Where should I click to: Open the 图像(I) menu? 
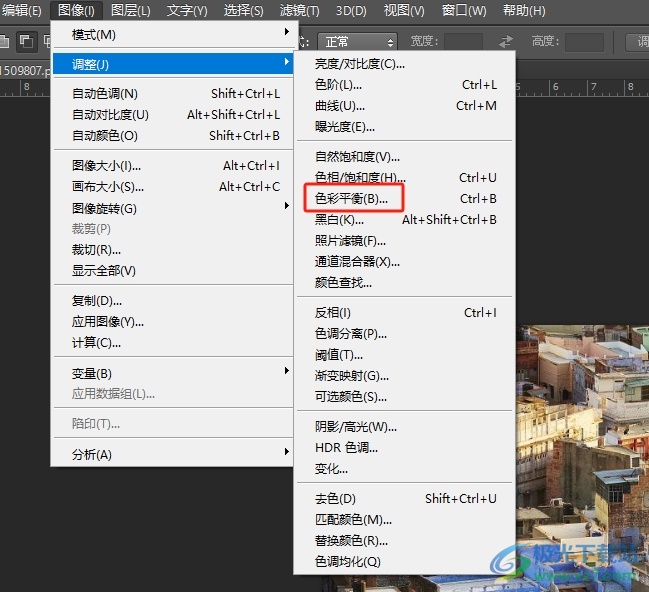pyautogui.click(x=76, y=10)
